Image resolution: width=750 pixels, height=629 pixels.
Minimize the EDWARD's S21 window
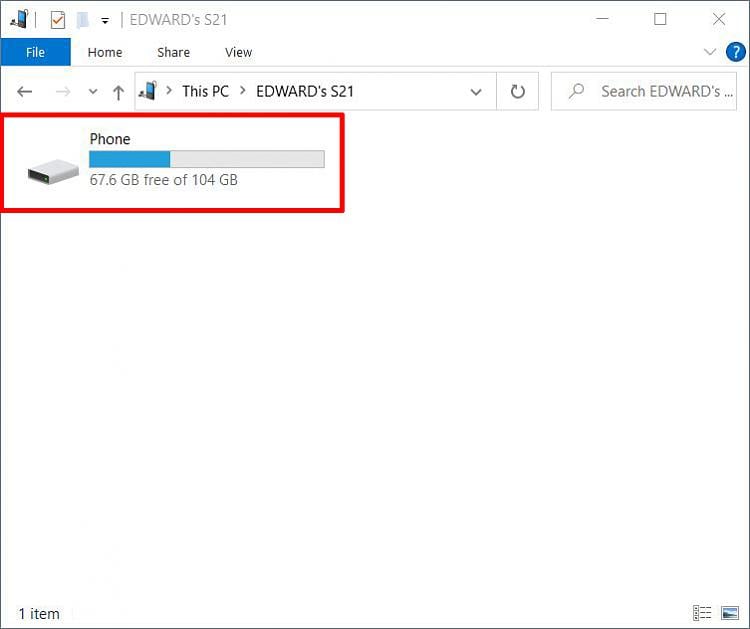pyautogui.click(x=602, y=19)
